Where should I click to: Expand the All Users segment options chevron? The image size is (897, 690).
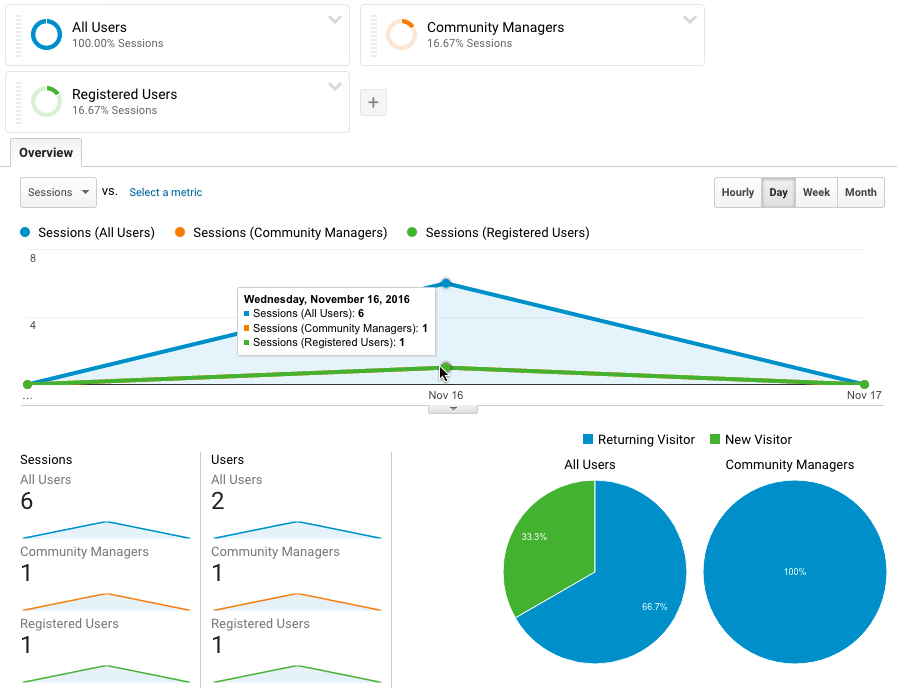(x=335, y=20)
